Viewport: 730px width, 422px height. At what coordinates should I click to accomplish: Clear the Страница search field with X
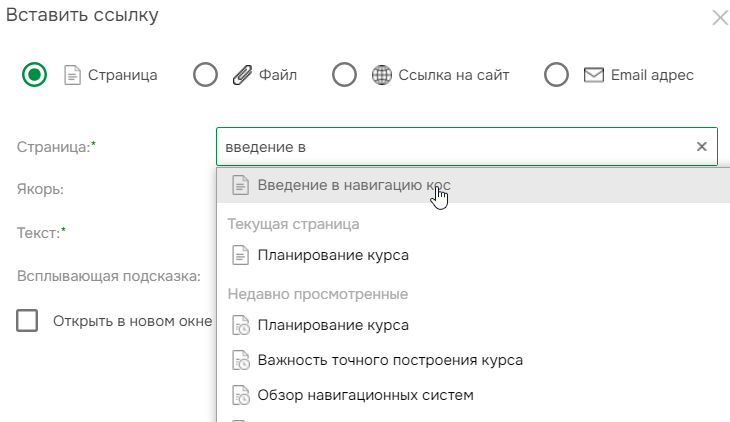(x=702, y=147)
